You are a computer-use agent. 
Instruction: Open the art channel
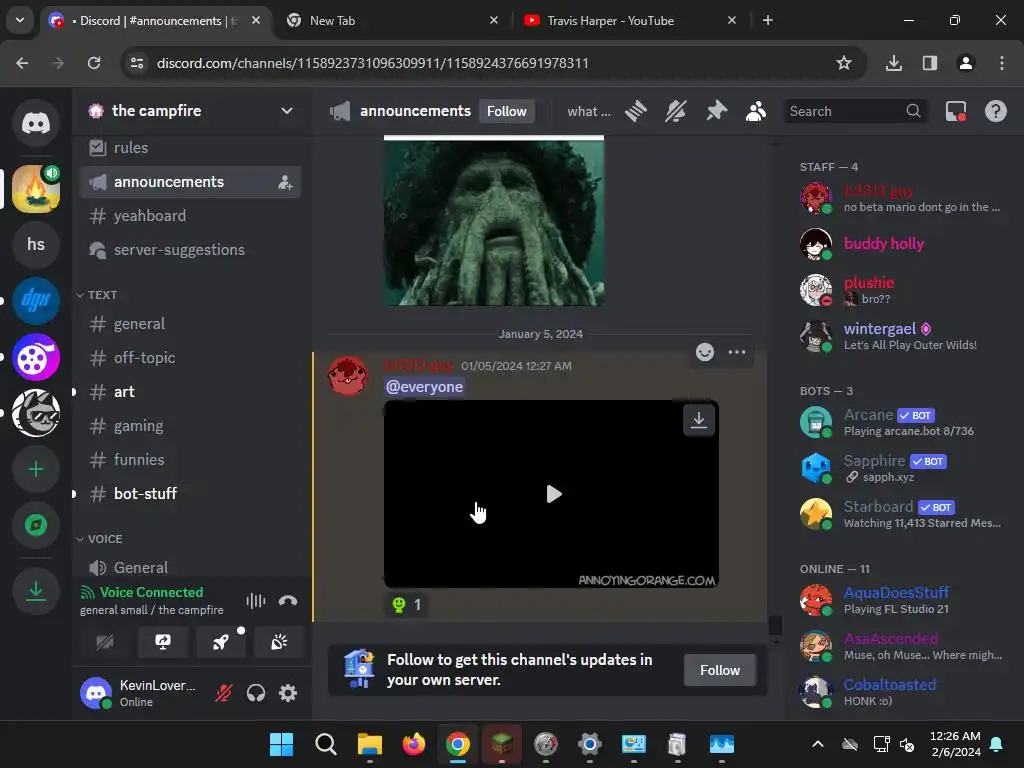point(190,392)
